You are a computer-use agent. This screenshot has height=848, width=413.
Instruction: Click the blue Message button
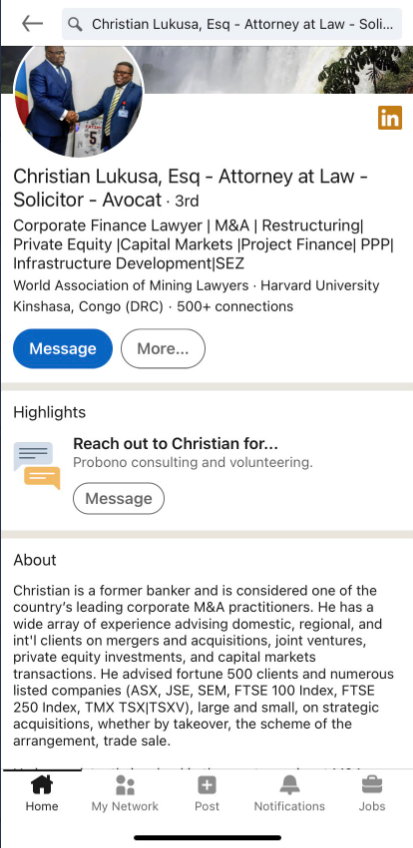pyautogui.click(x=63, y=348)
